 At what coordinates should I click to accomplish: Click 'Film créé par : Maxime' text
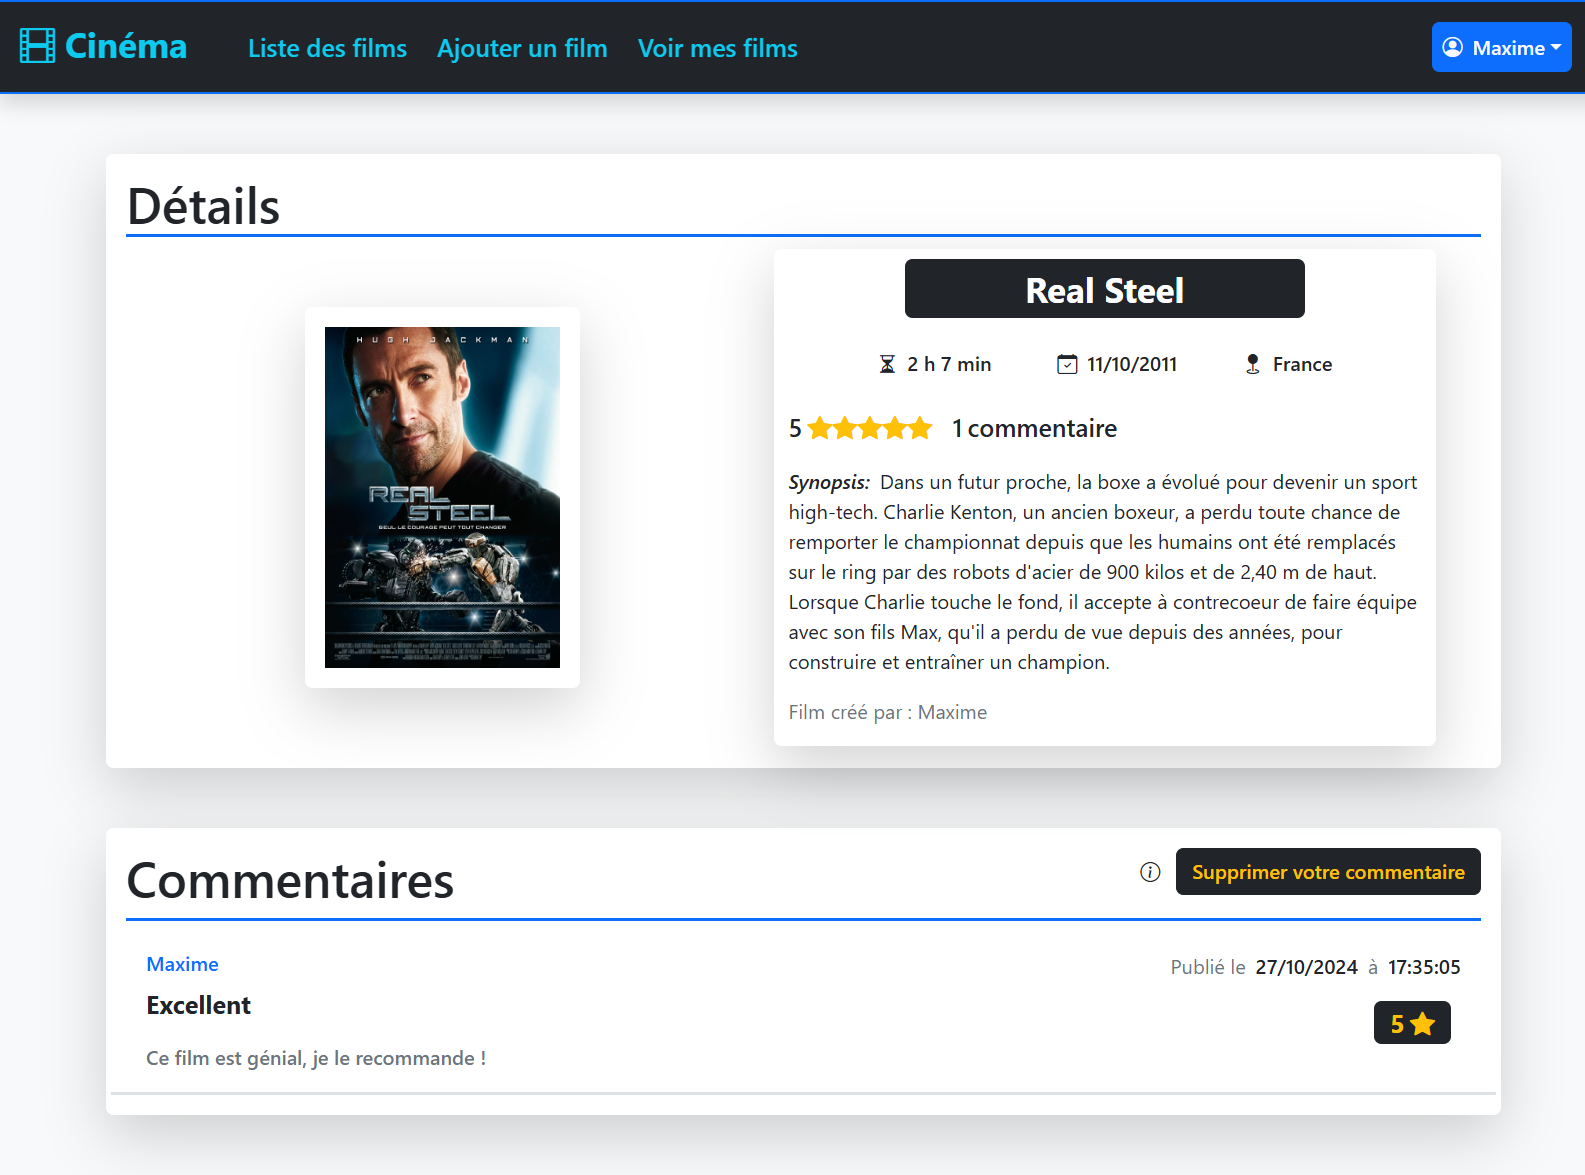point(888,712)
